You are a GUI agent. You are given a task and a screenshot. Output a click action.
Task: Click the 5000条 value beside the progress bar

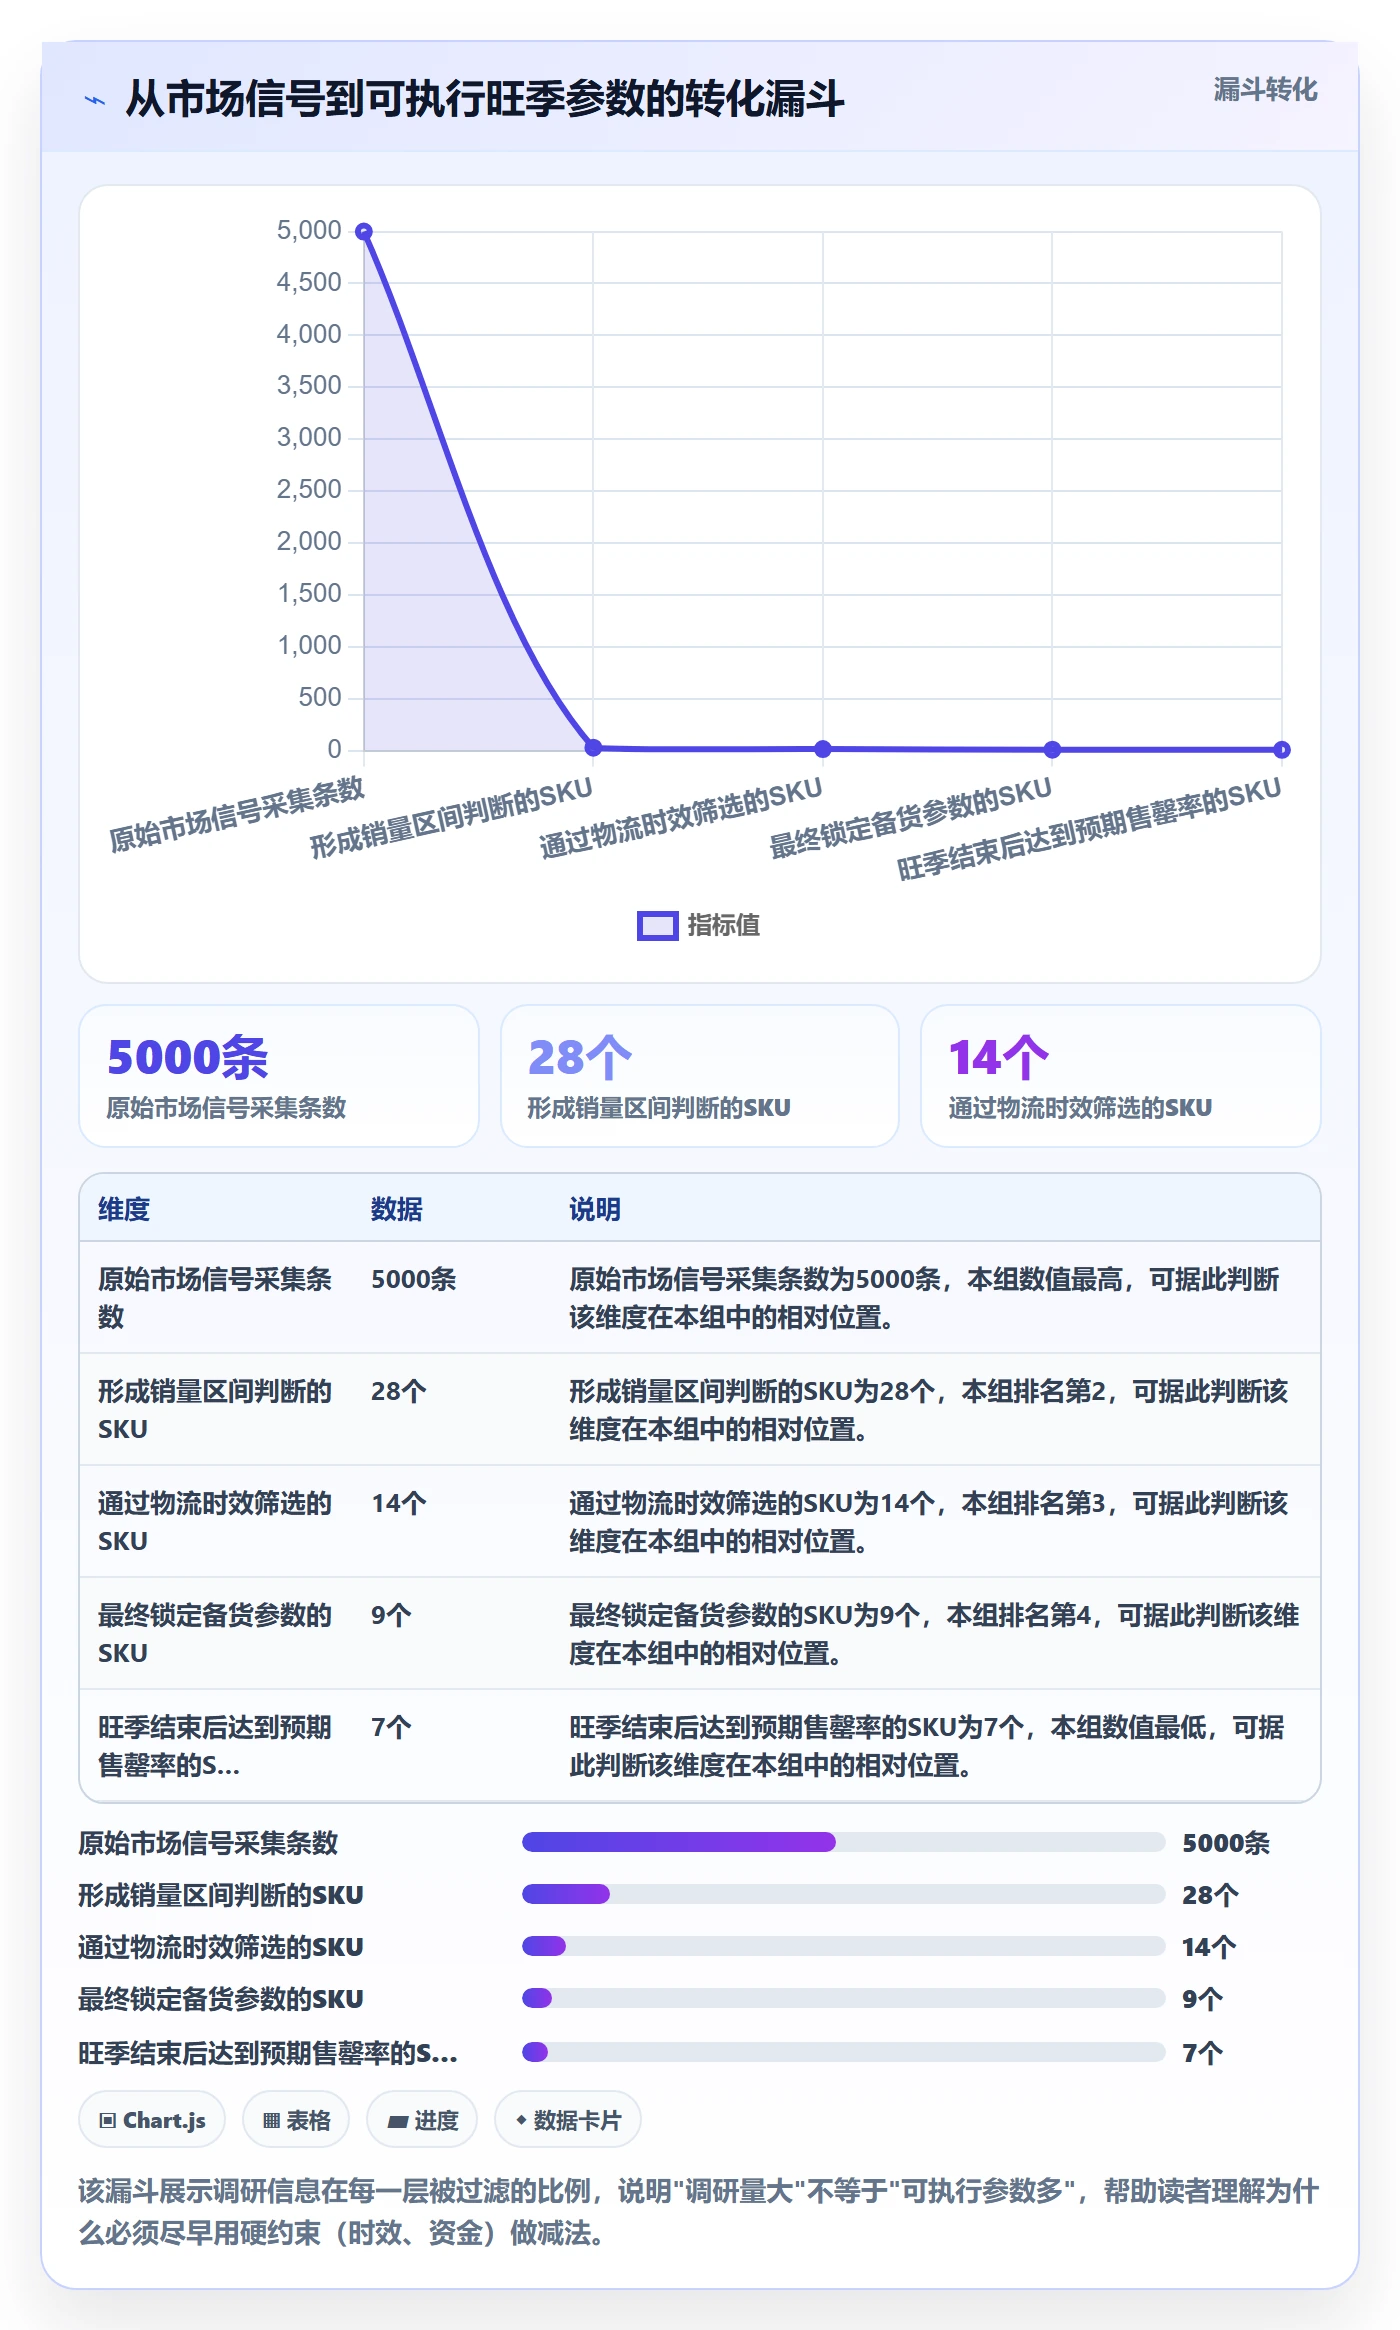point(1226,1843)
